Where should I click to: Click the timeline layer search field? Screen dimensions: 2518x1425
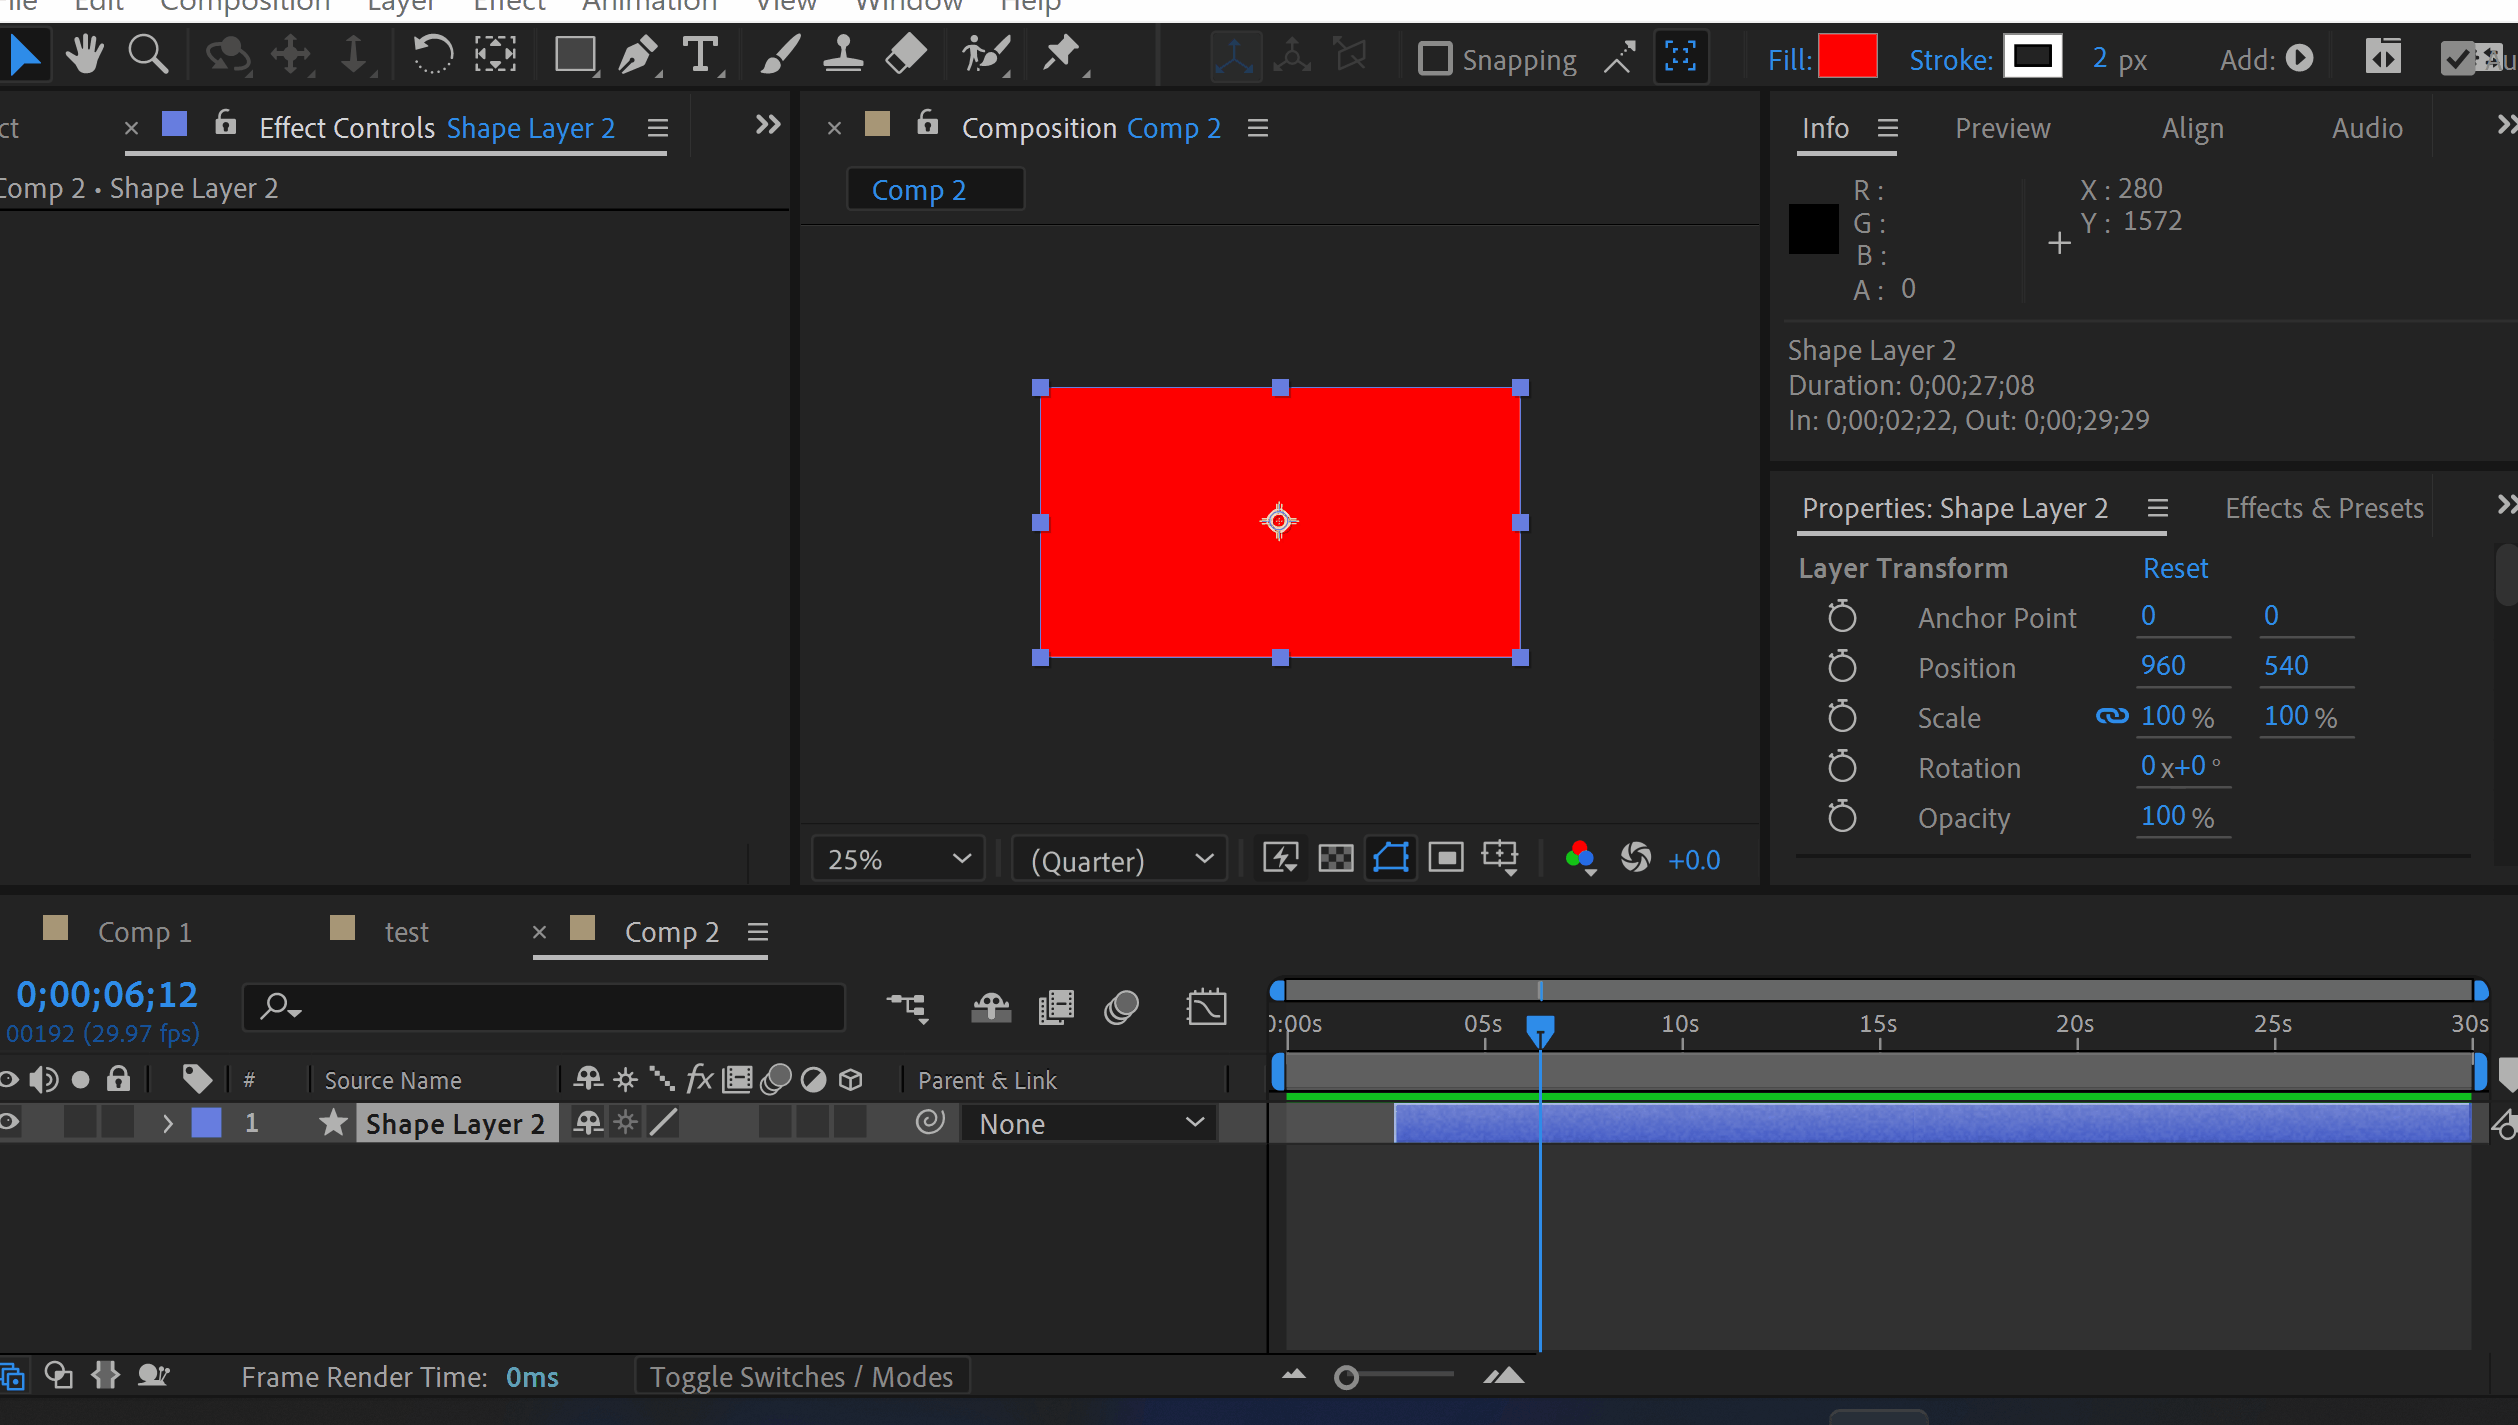(560, 1006)
